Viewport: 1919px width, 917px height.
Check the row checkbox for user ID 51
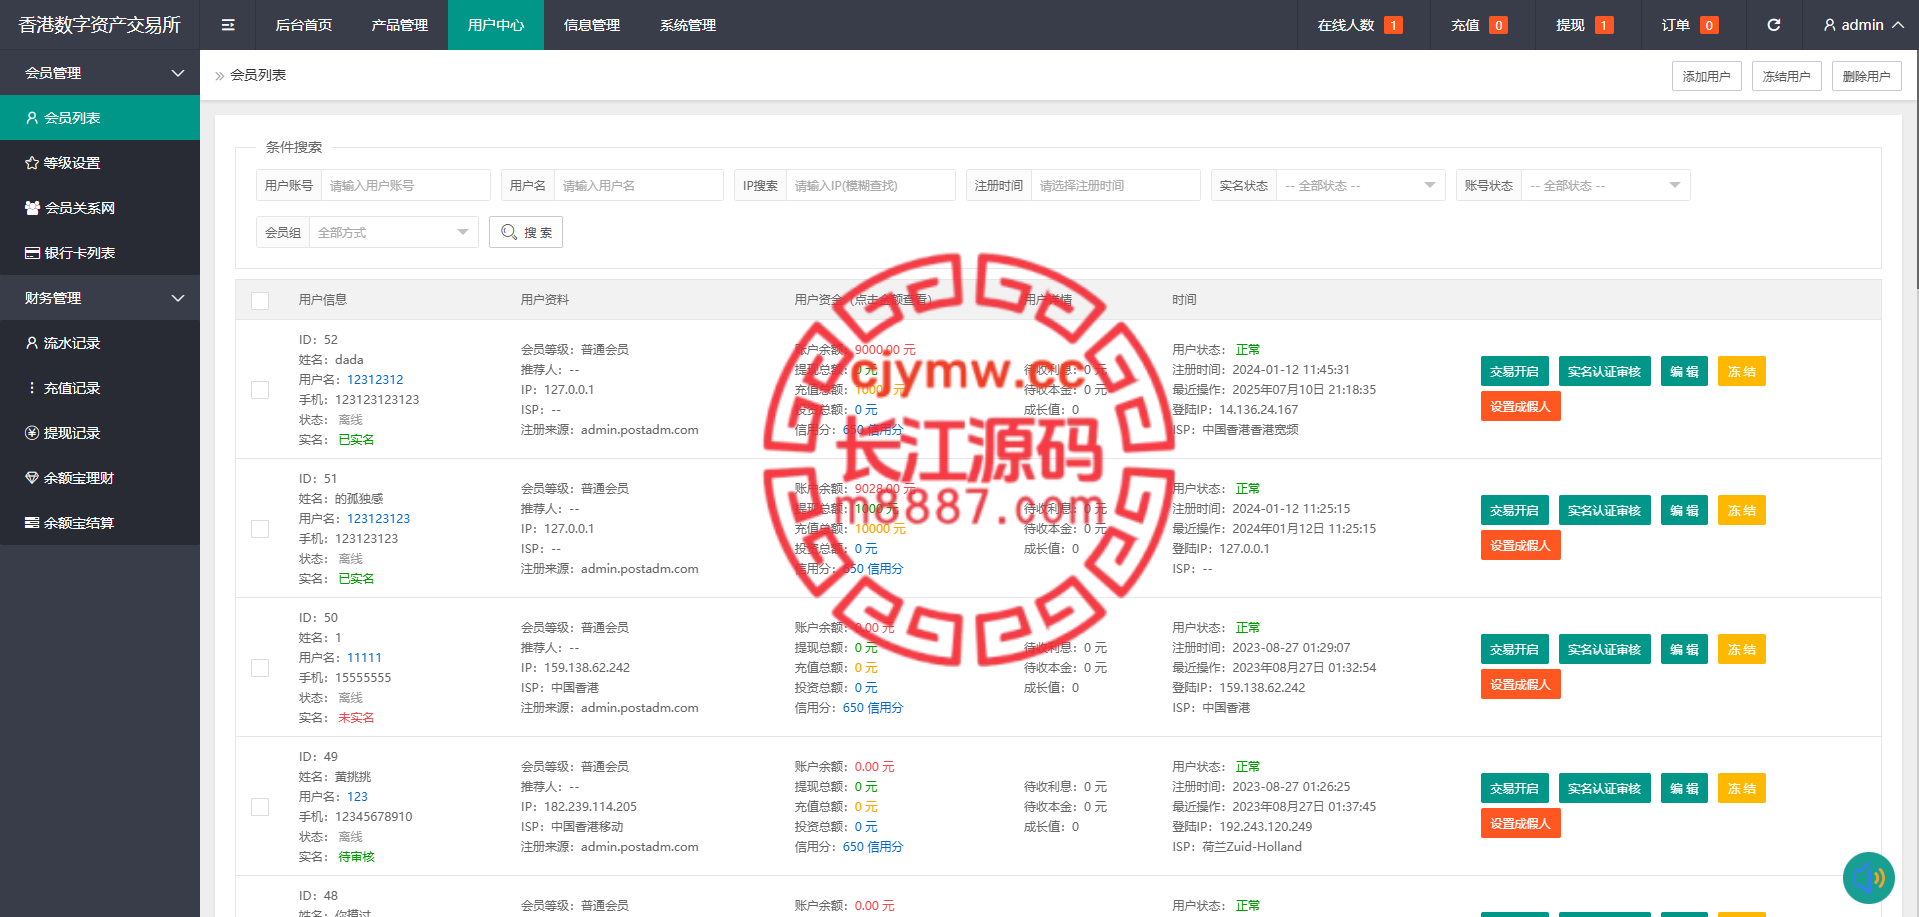pos(260,529)
